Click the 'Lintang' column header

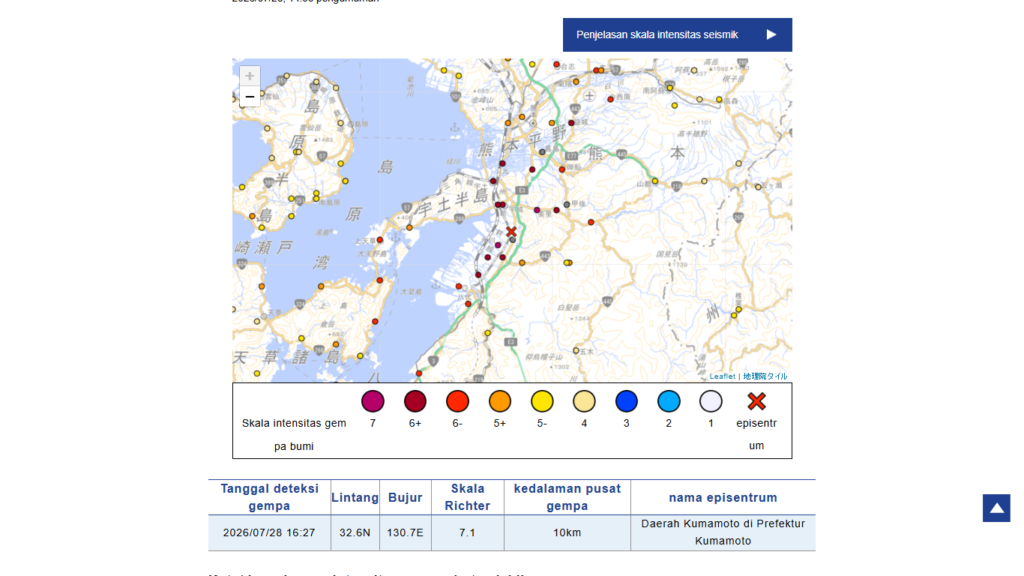[355, 497]
